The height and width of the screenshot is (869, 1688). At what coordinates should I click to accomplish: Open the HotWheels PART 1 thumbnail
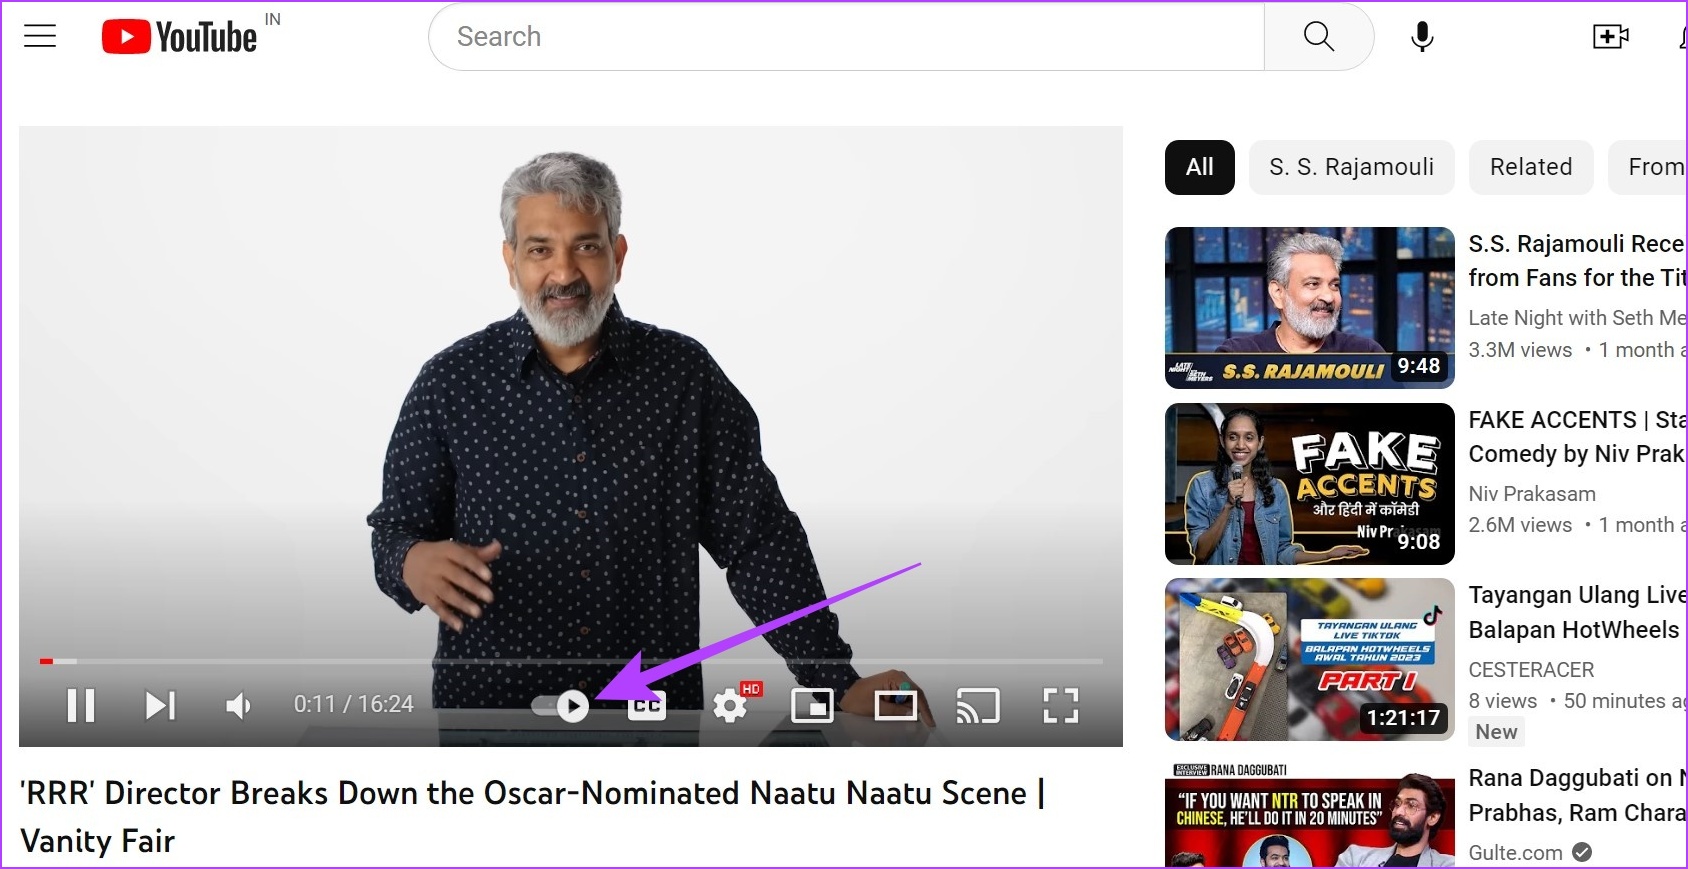[x=1310, y=660]
